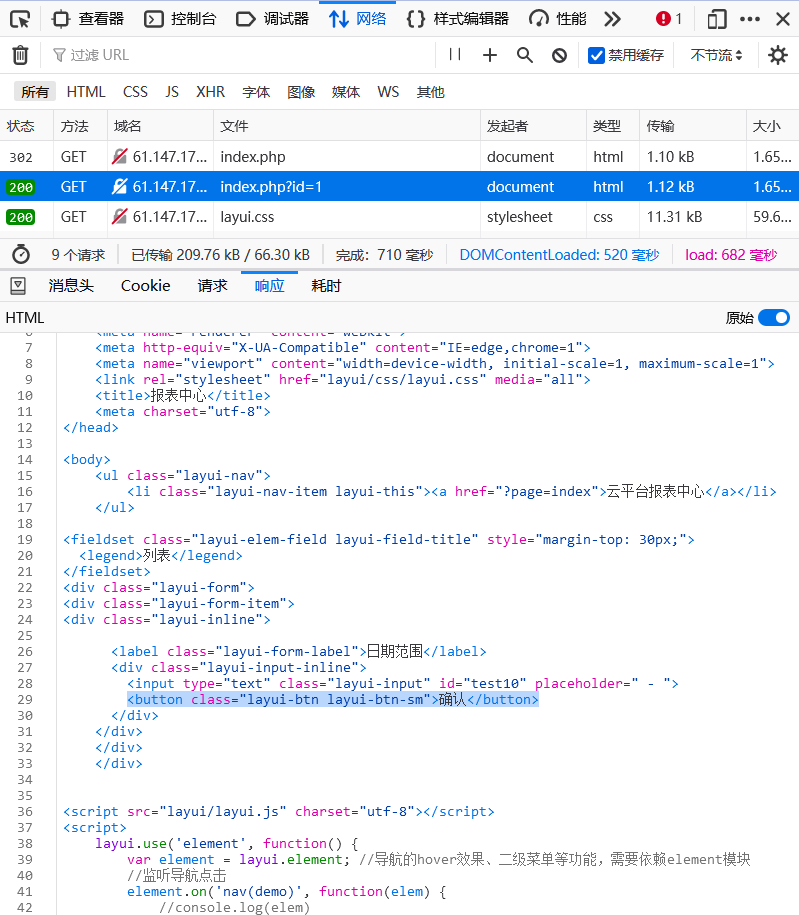Open the 请求 request tab
The height and width of the screenshot is (915, 799).
(x=212, y=286)
